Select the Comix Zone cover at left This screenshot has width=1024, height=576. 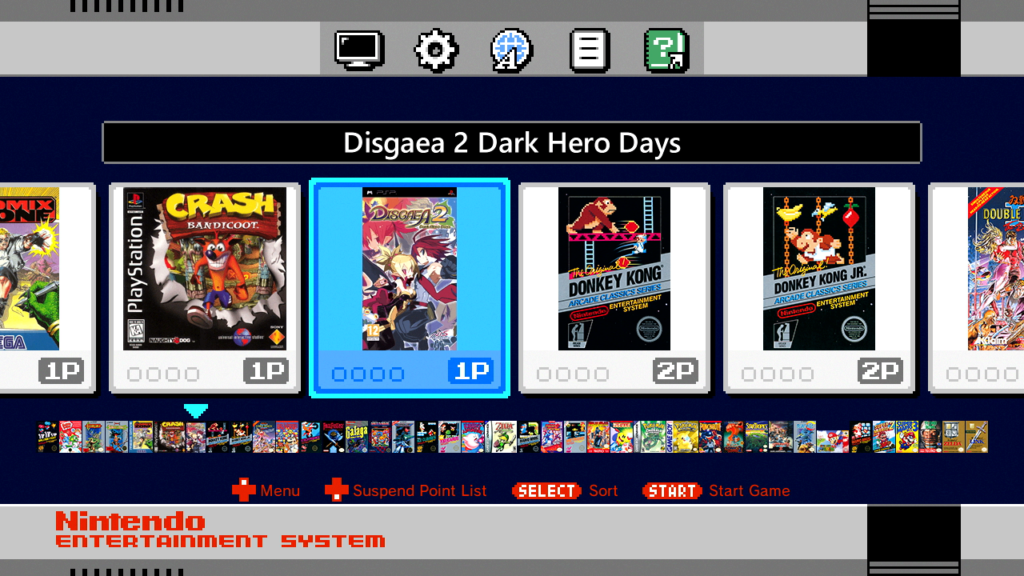[x=29, y=268]
